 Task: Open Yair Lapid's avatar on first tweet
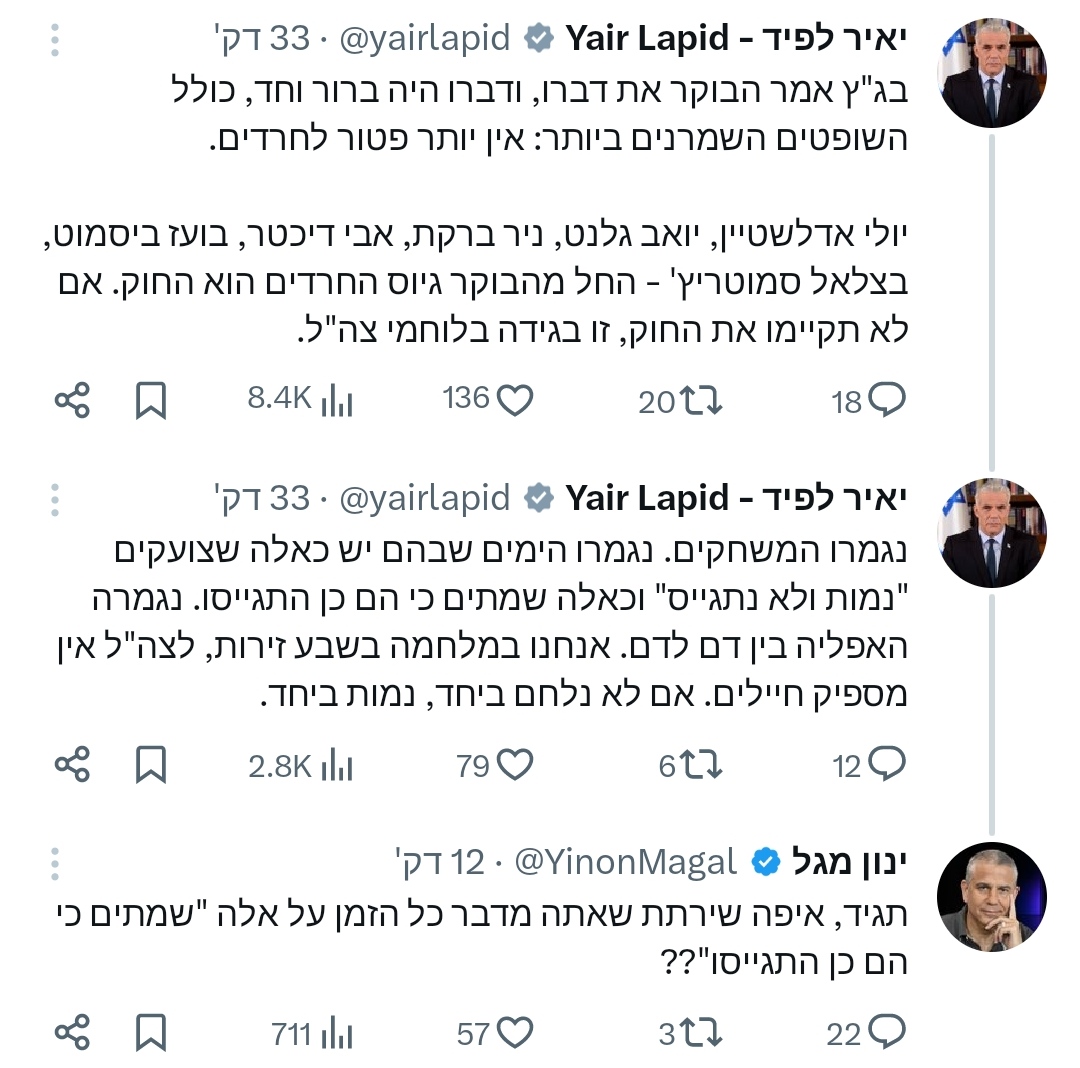pos(991,72)
